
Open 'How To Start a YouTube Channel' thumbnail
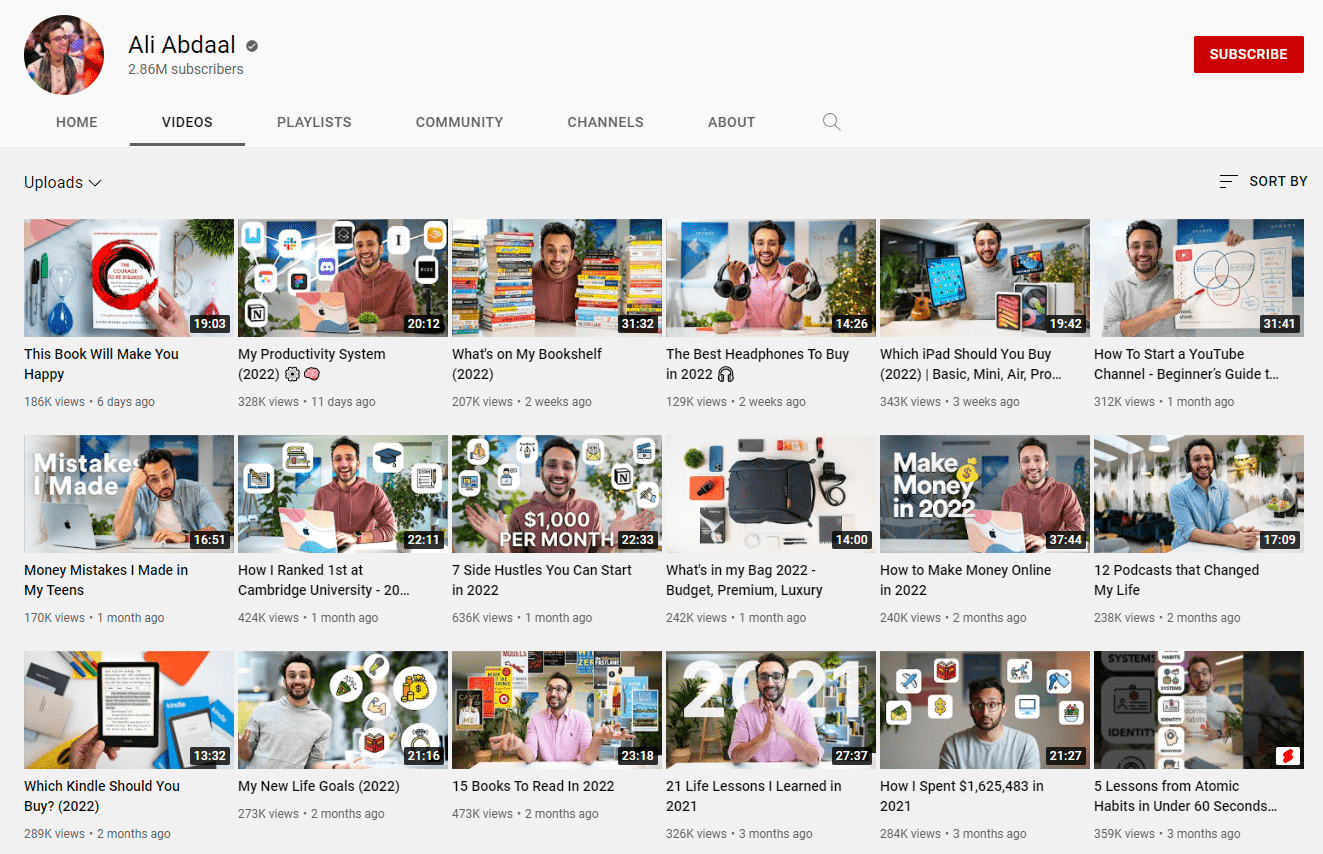[1199, 278]
